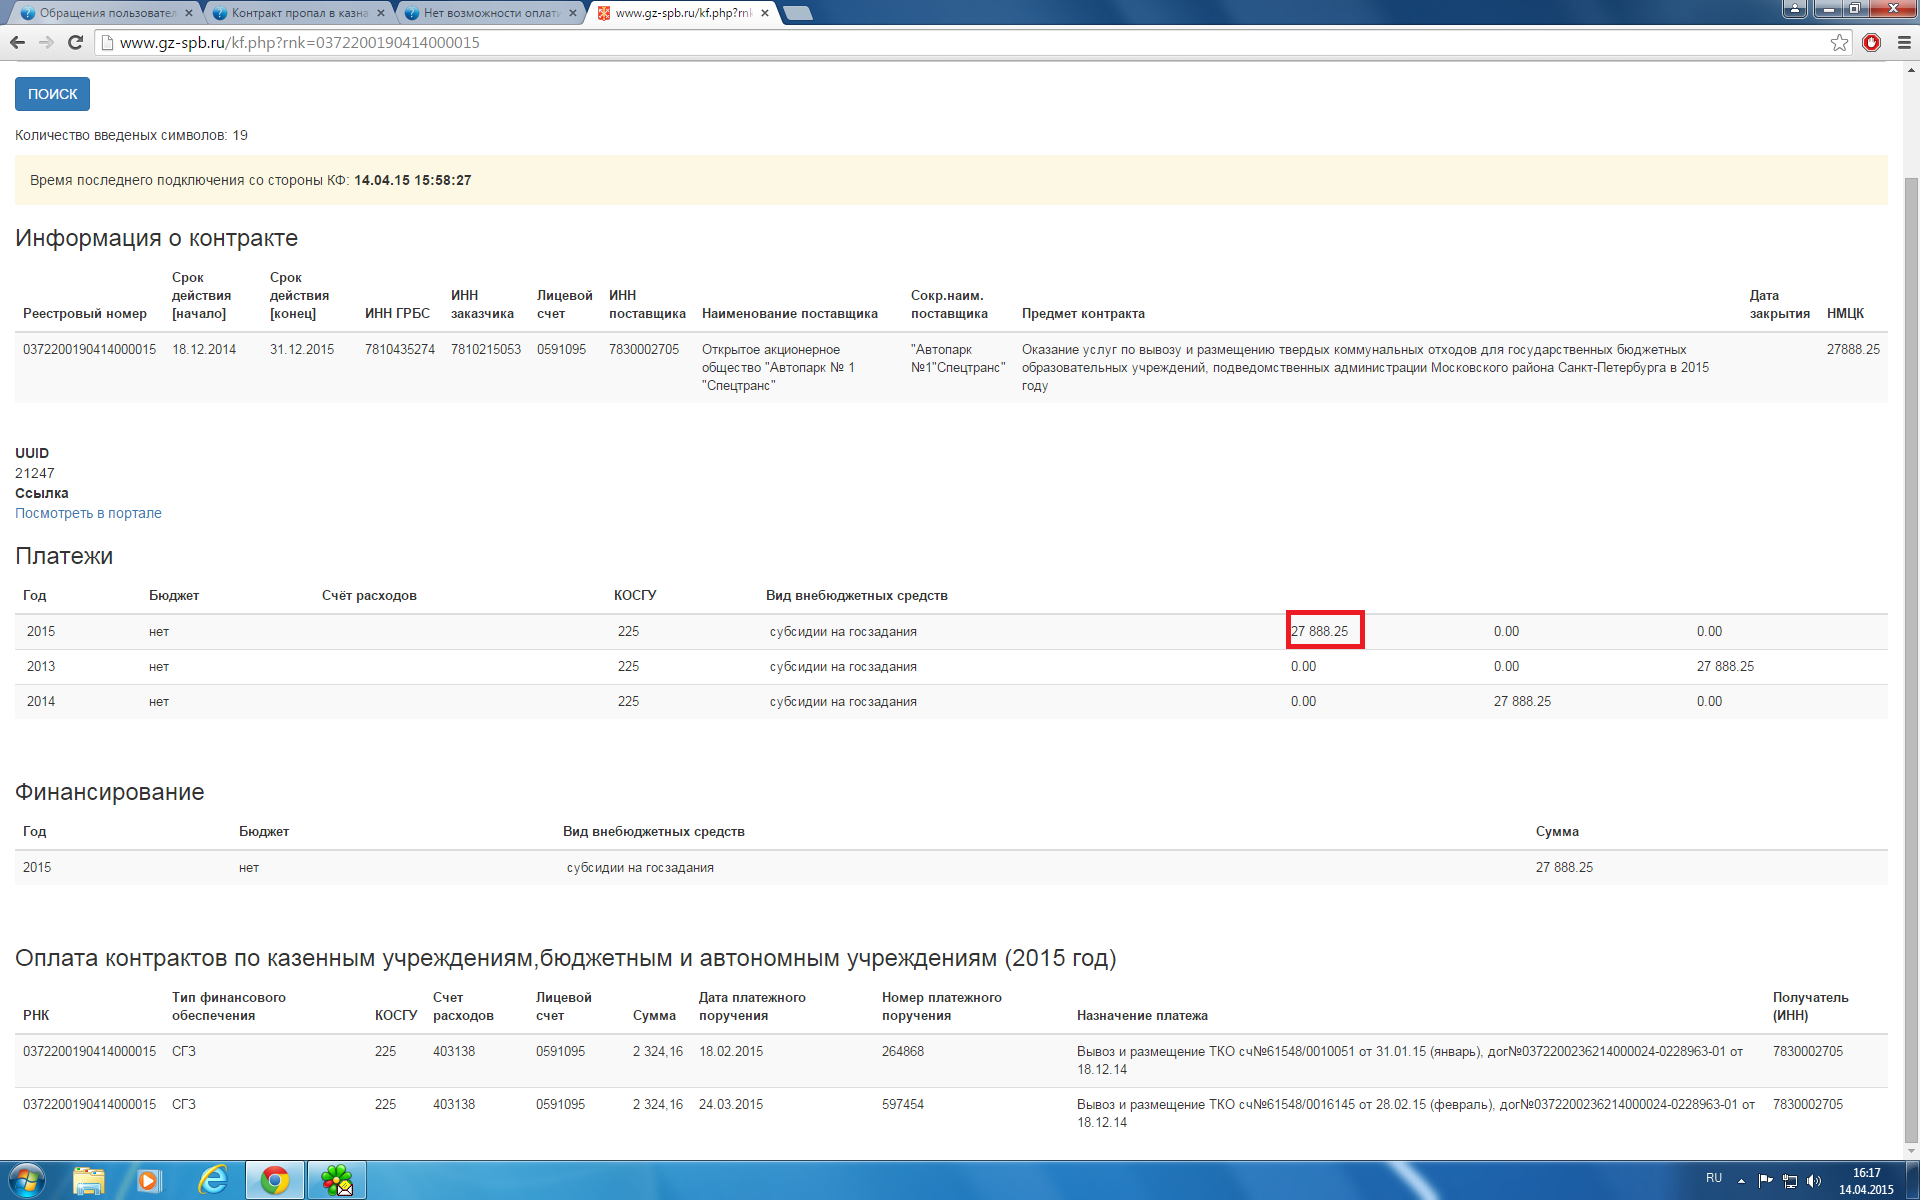Open the red extension icon in the toolbar
Screen dimensions: 1920x1200
tap(1871, 42)
